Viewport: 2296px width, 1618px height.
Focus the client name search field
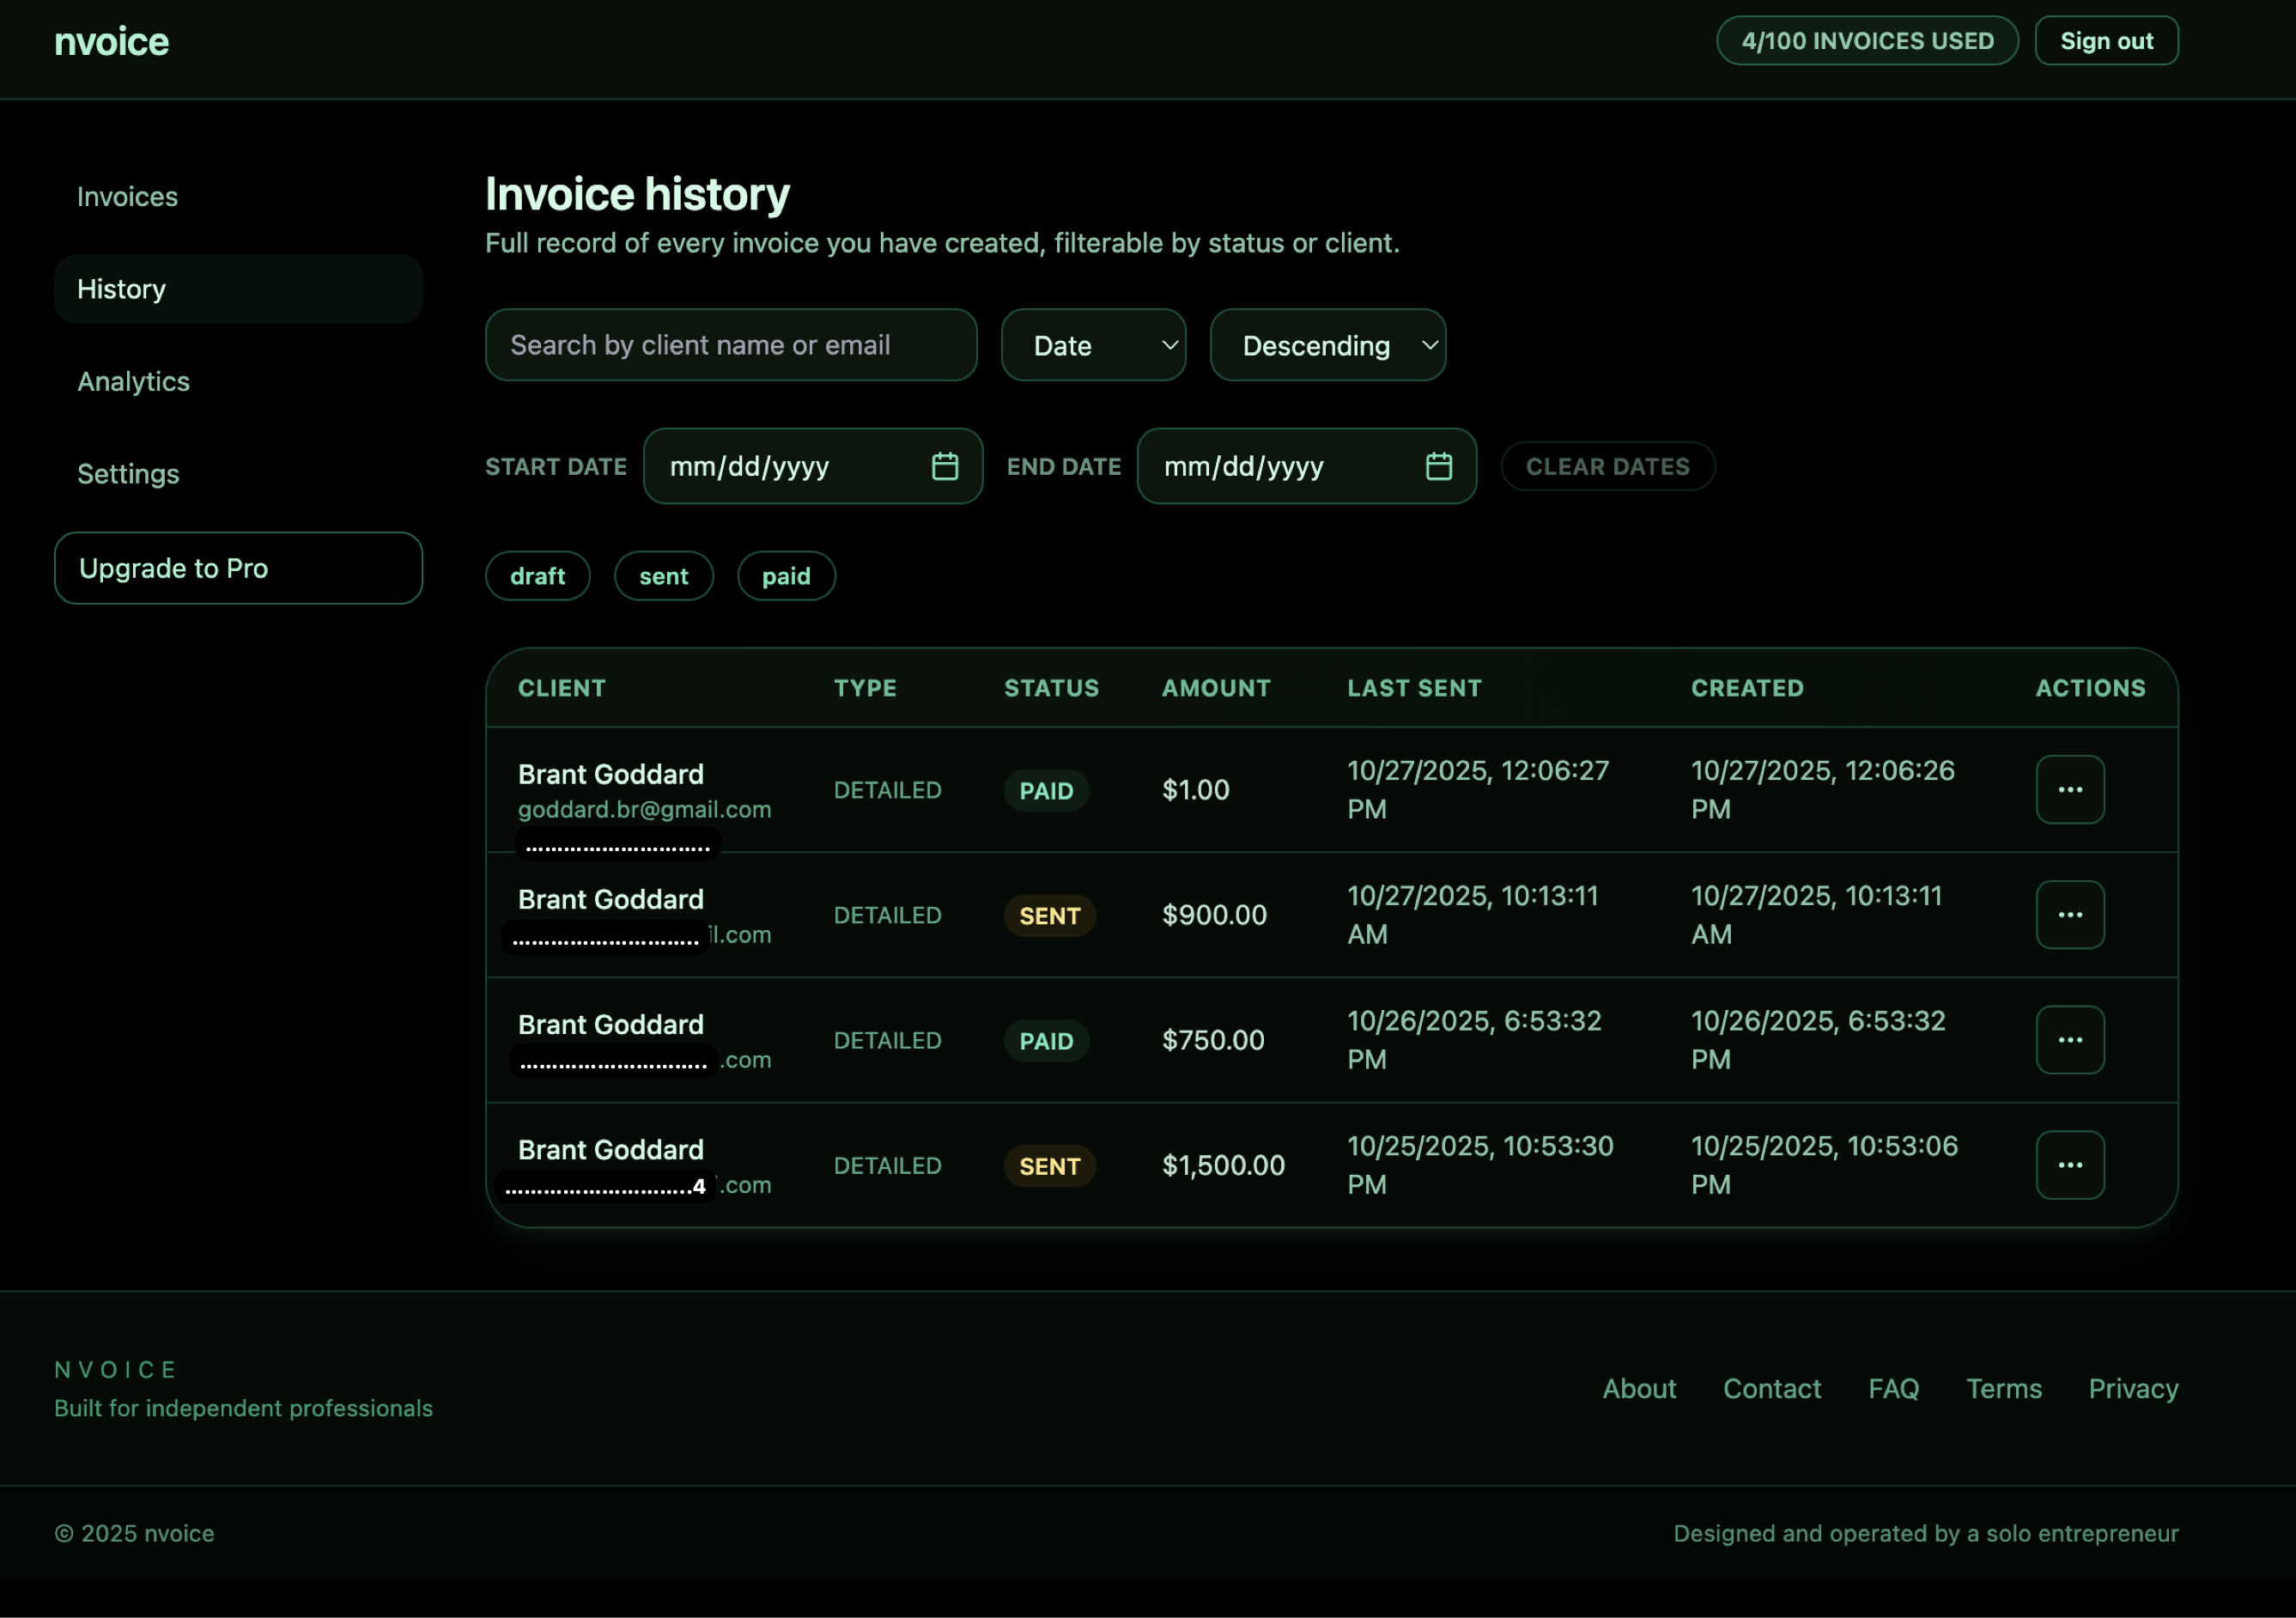[730, 345]
